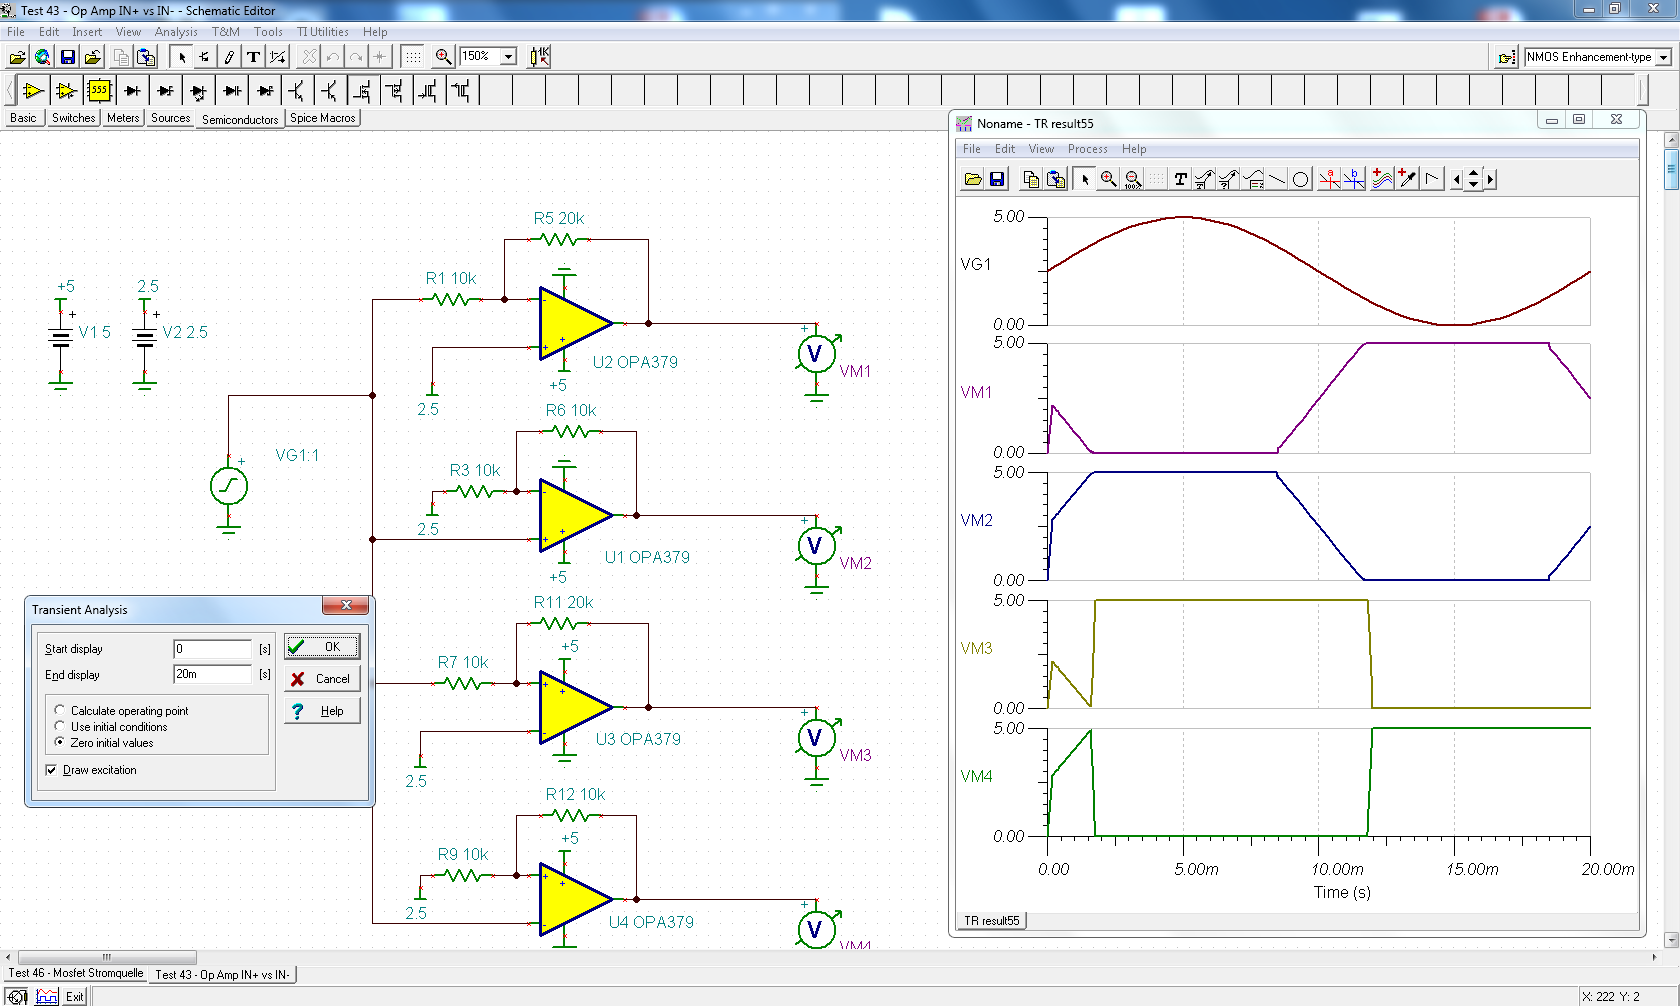Viewport: 1680px width, 1006px height.
Task: Place an NPN bipolar transistor
Action: [x=297, y=91]
